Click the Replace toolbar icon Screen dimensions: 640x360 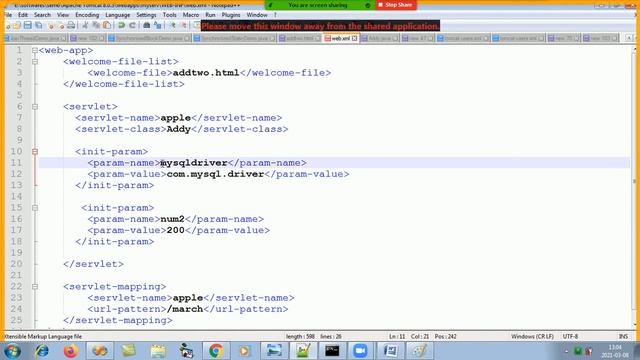click(x=158, y=26)
